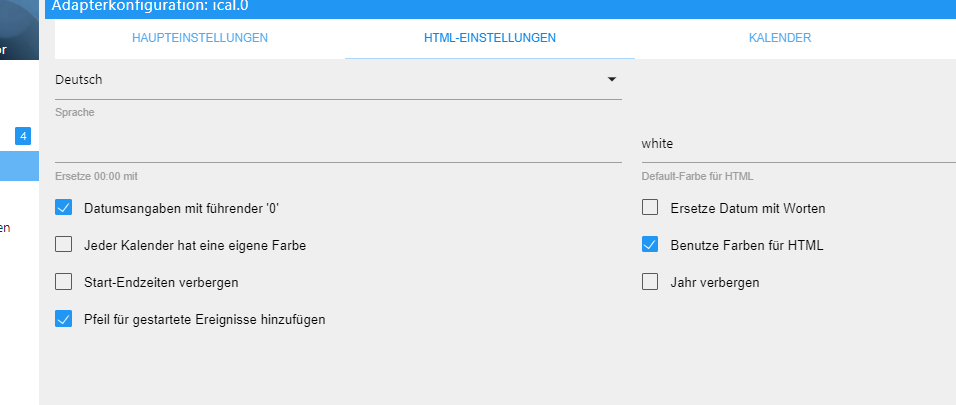The width and height of the screenshot is (956, 405).
Task: Switch to the HTML-Einstellungen tab
Action: (x=490, y=38)
